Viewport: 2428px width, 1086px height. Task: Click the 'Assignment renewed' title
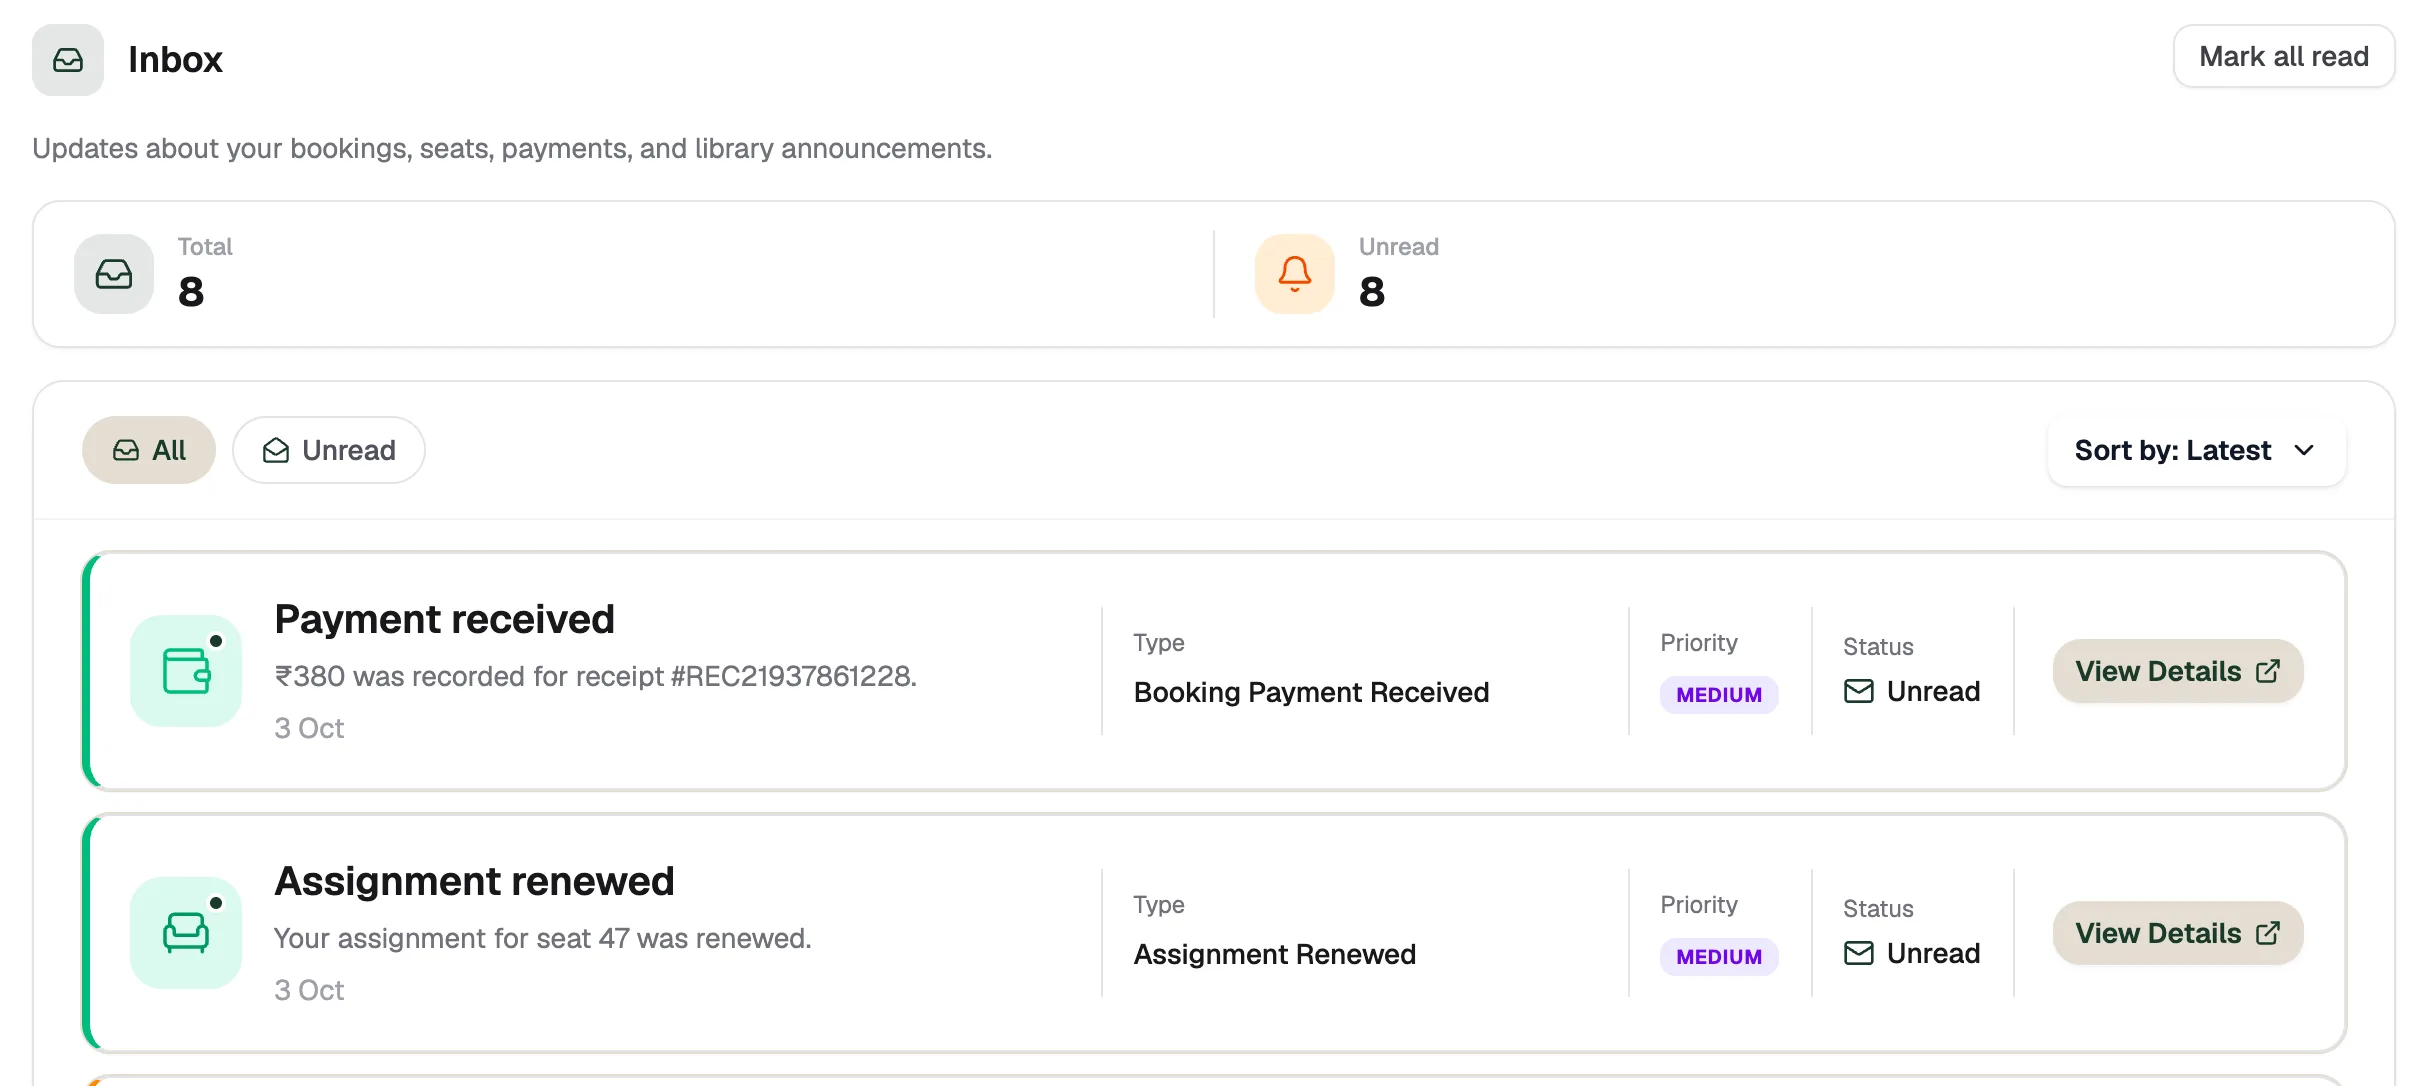(474, 881)
